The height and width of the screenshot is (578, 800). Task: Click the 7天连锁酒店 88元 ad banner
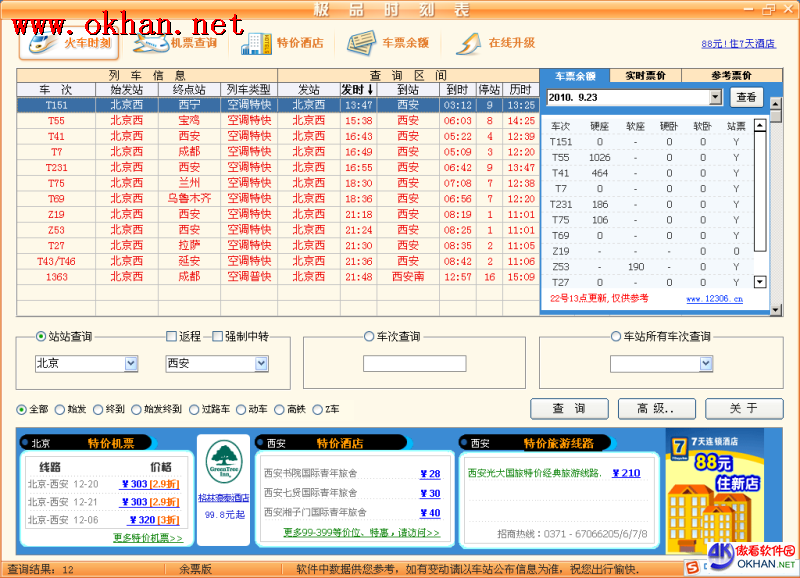point(714,491)
